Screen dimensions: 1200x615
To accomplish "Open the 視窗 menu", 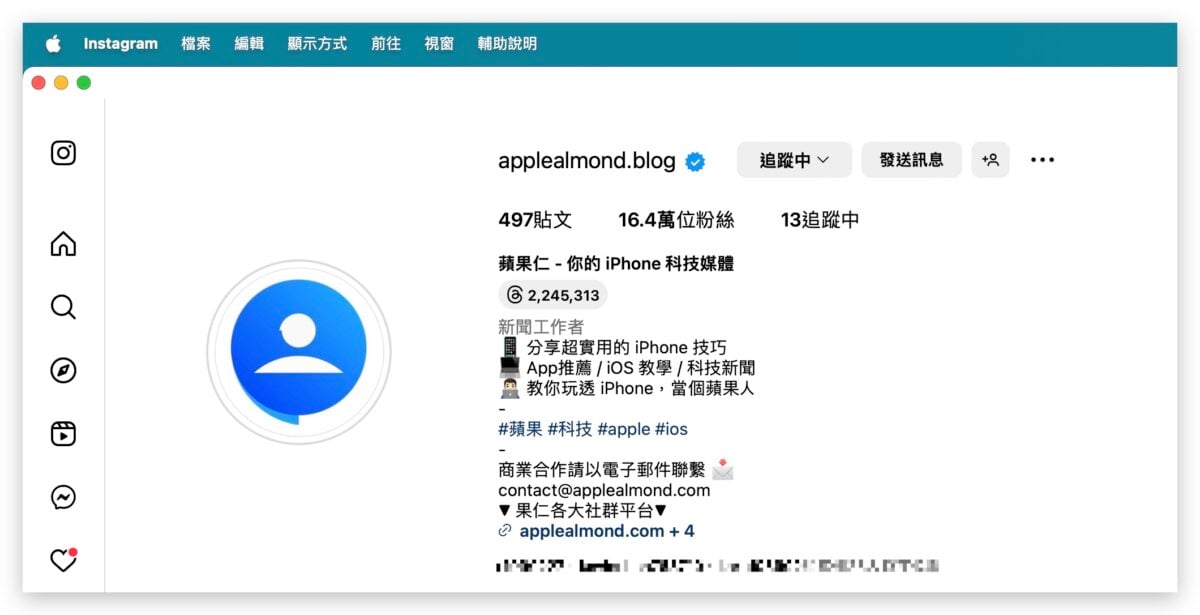I will (439, 44).
